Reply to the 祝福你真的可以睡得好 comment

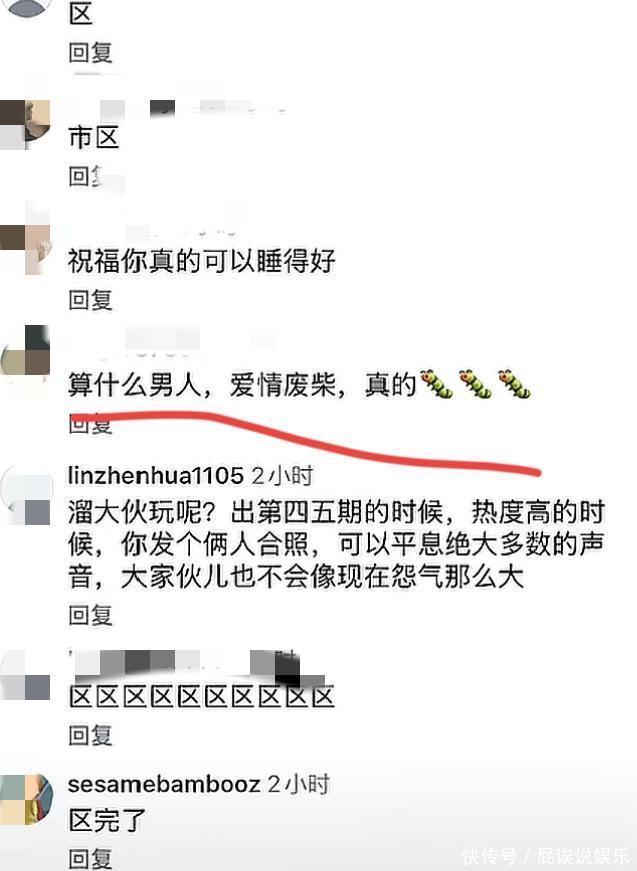point(91,300)
